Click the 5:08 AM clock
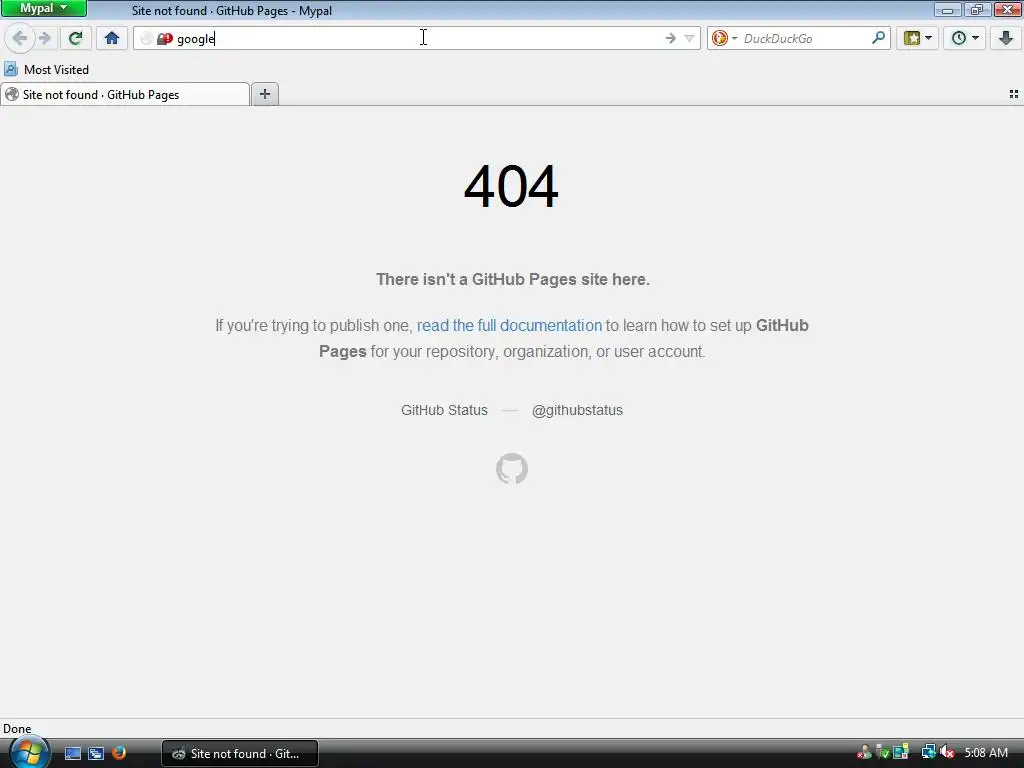 point(986,753)
